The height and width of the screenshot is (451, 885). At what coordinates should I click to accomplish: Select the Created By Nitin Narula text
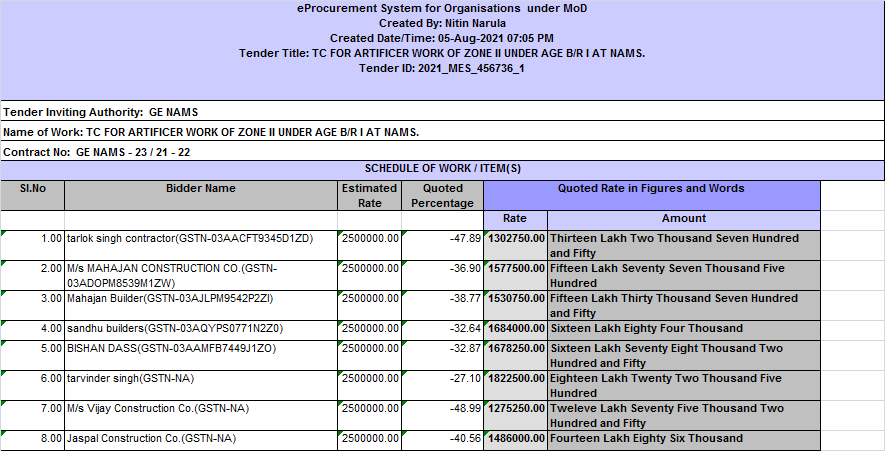(x=442, y=24)
